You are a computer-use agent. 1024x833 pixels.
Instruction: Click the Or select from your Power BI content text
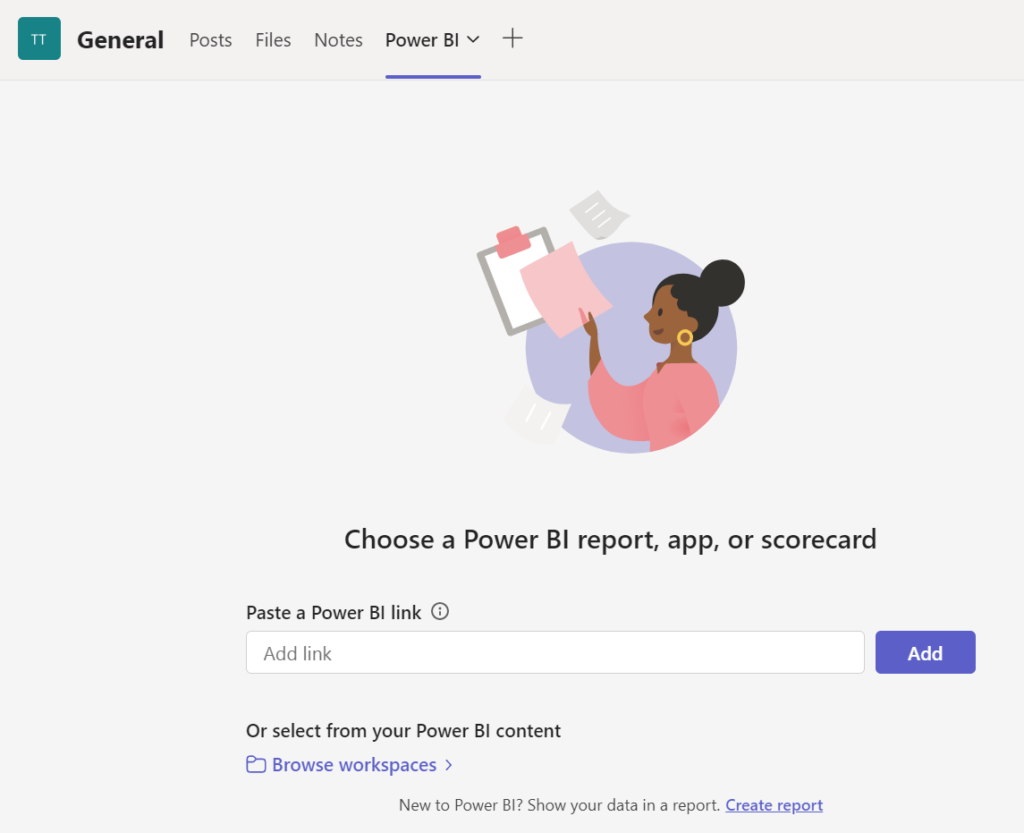coord(404,731)
